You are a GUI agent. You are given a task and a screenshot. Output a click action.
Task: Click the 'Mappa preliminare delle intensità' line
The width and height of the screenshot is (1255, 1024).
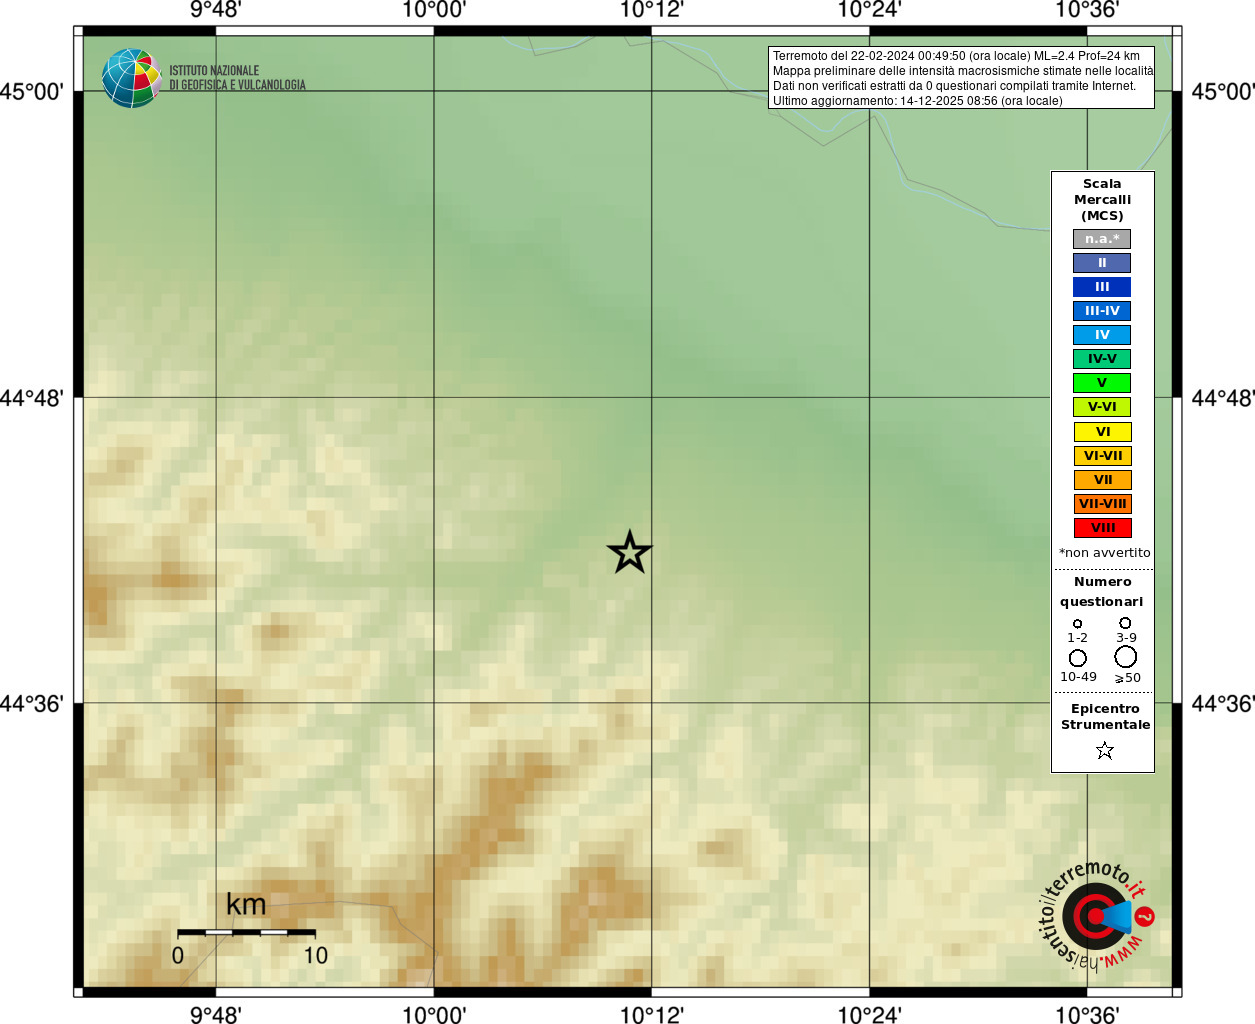(x=963, y=71)
